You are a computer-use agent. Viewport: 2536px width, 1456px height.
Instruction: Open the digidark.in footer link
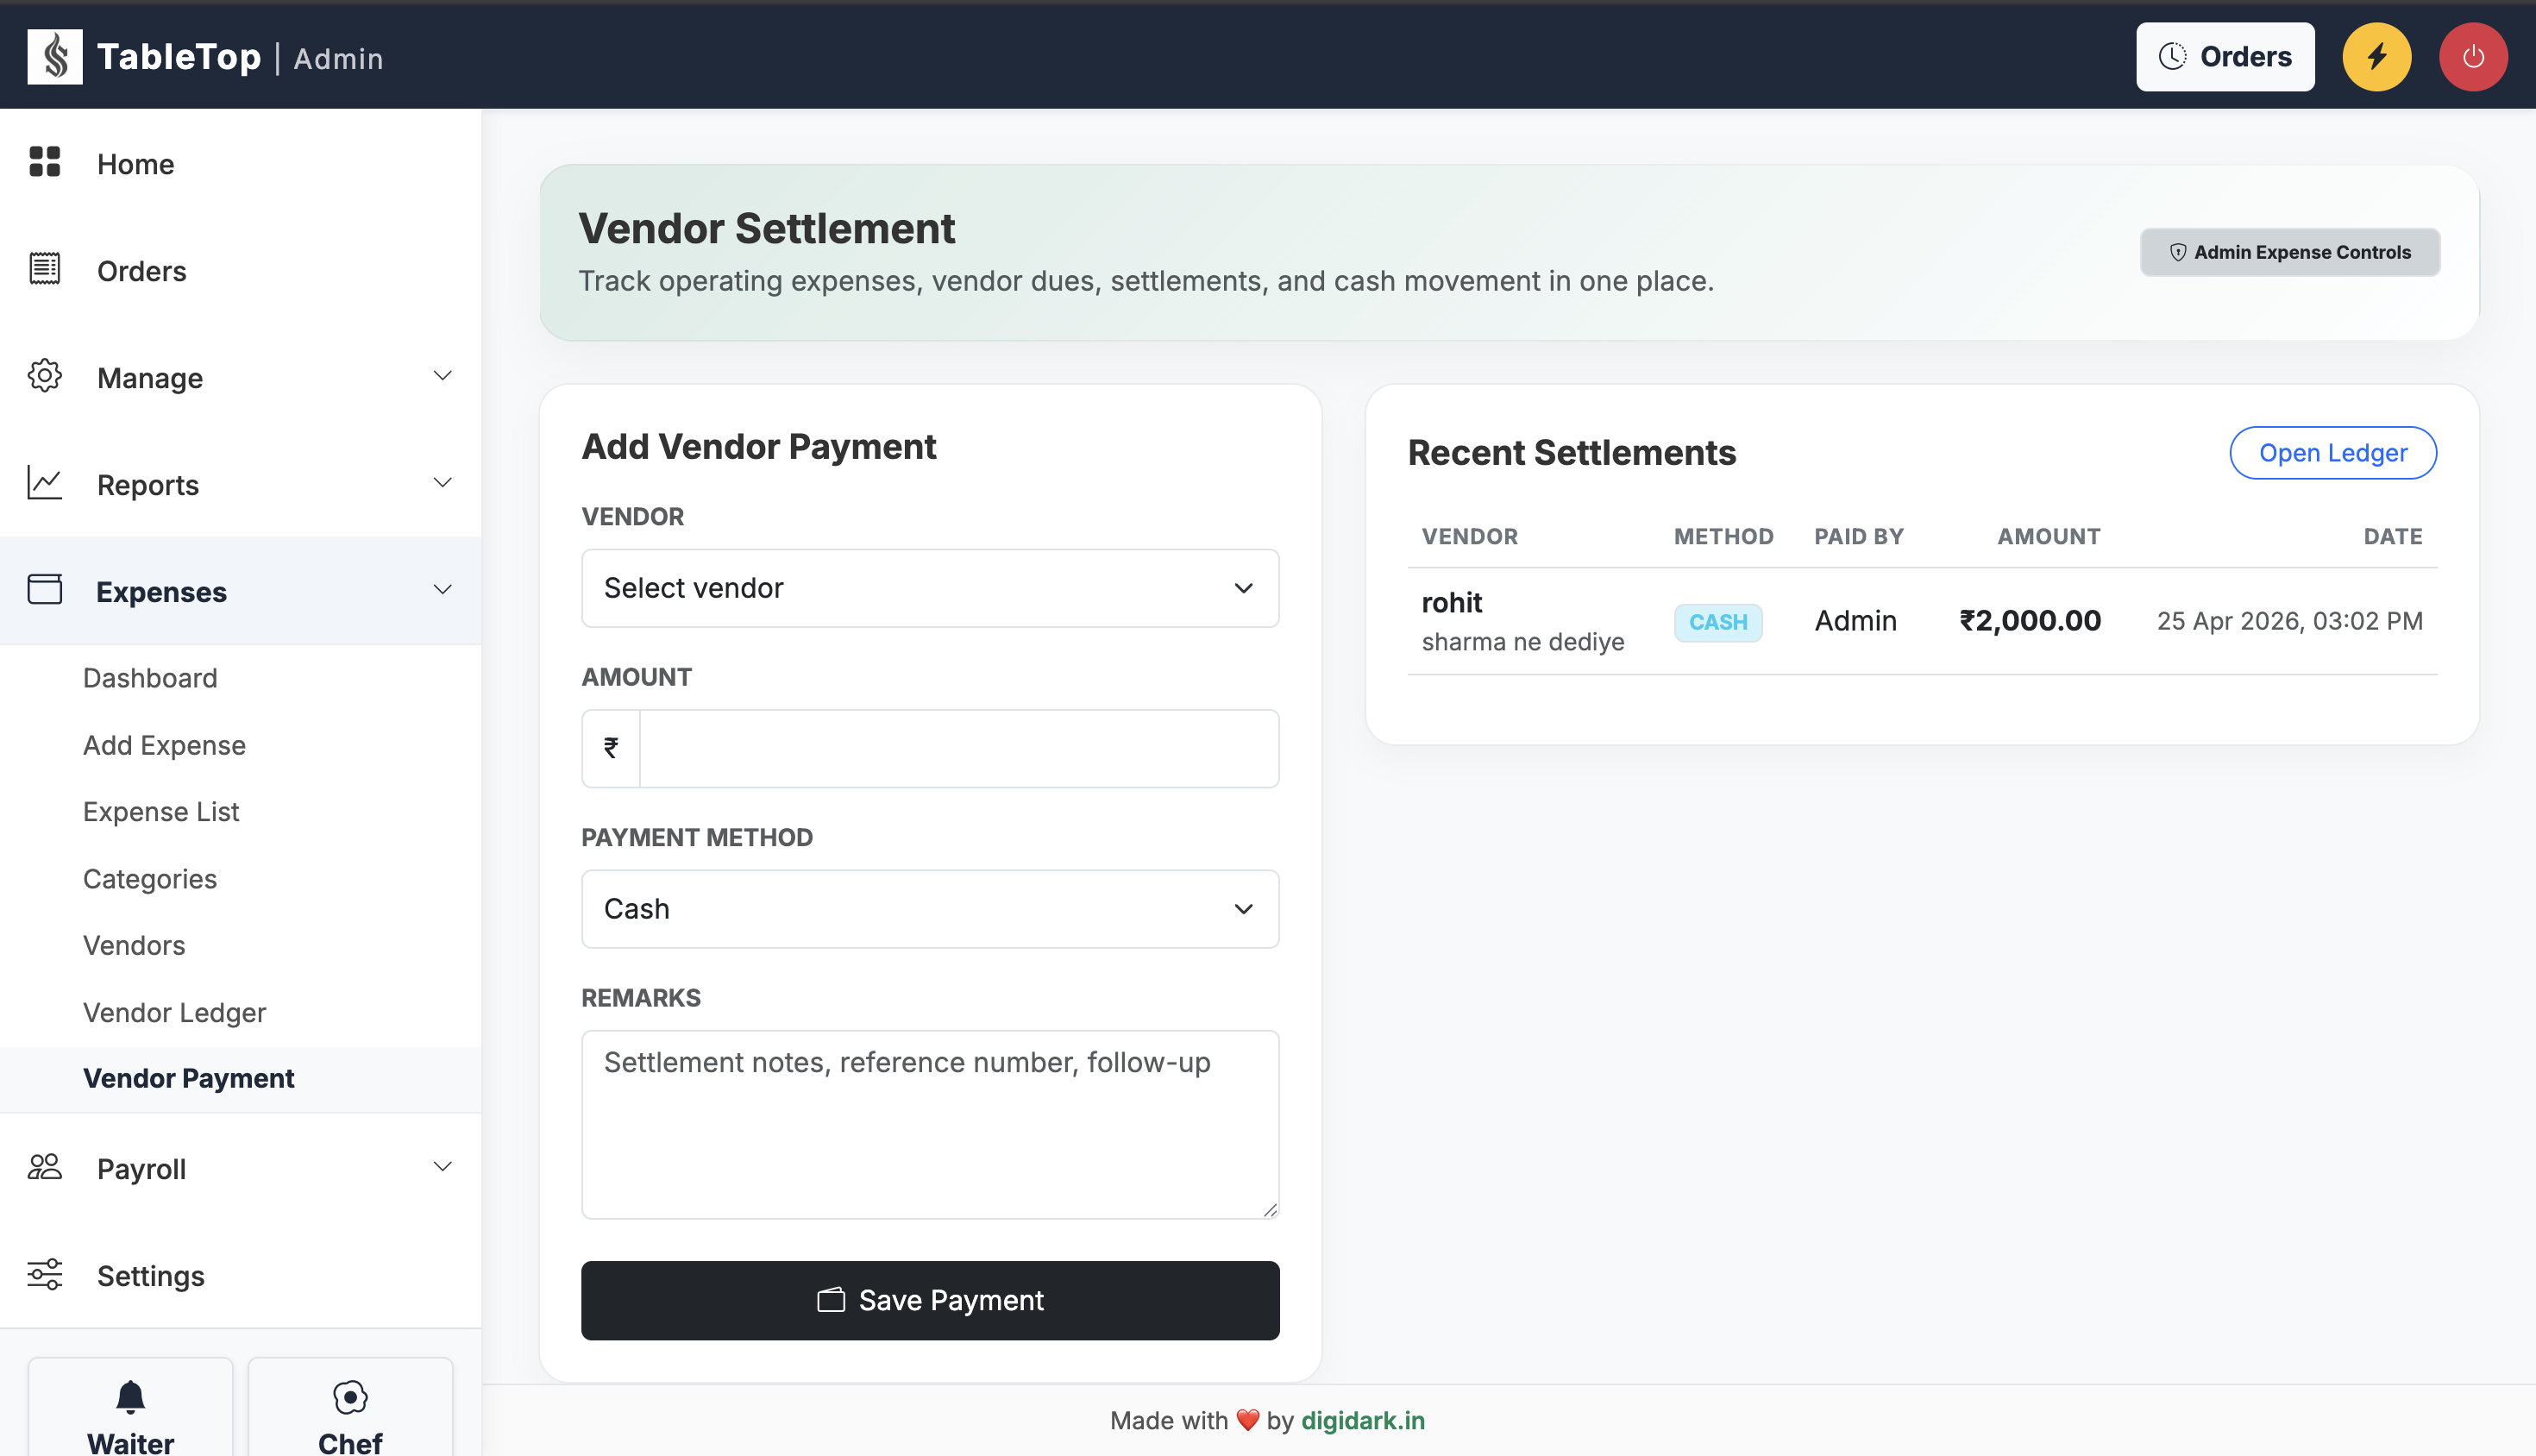coord(1362,1420)
